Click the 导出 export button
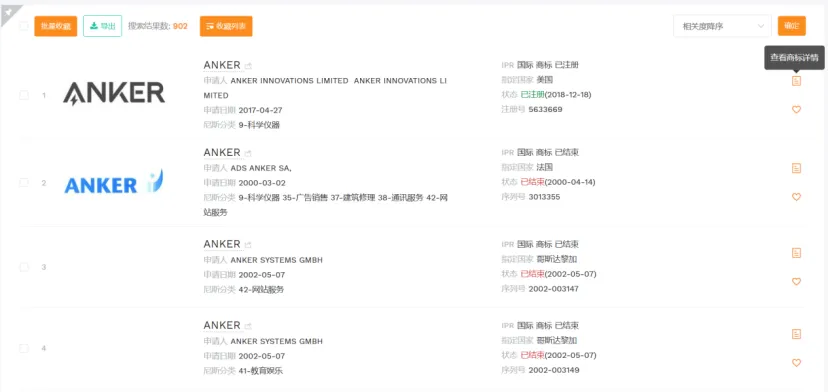The image size is (828, 392). (102, 26)
